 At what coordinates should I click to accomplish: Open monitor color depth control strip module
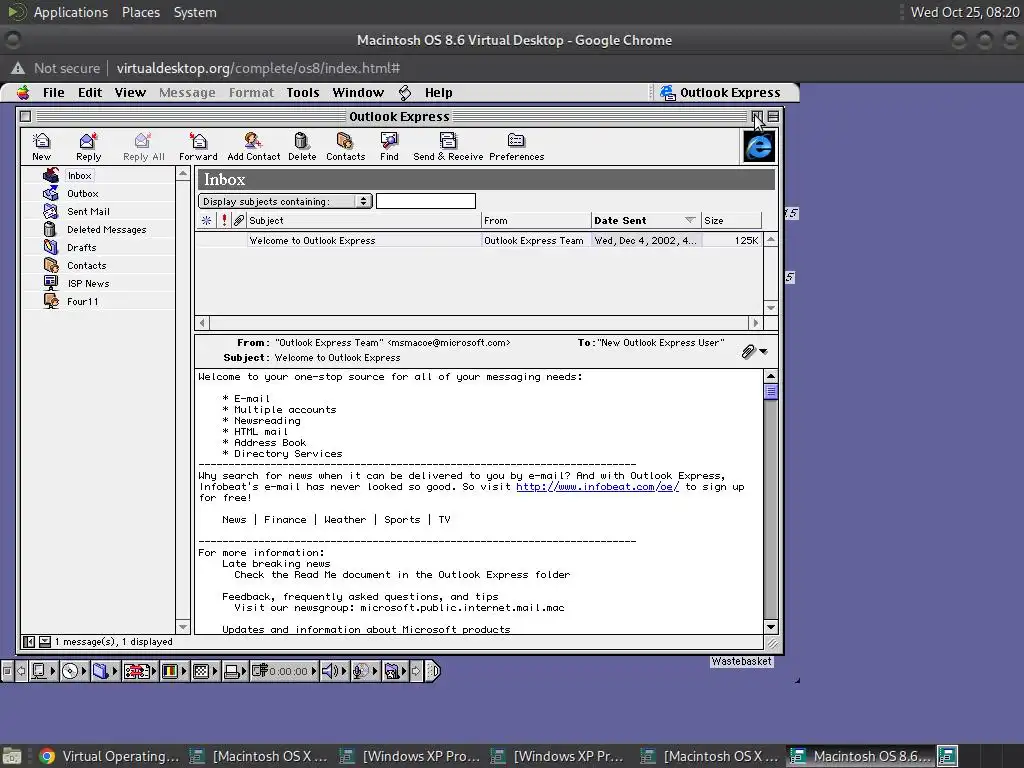click(x=173, y=671)
